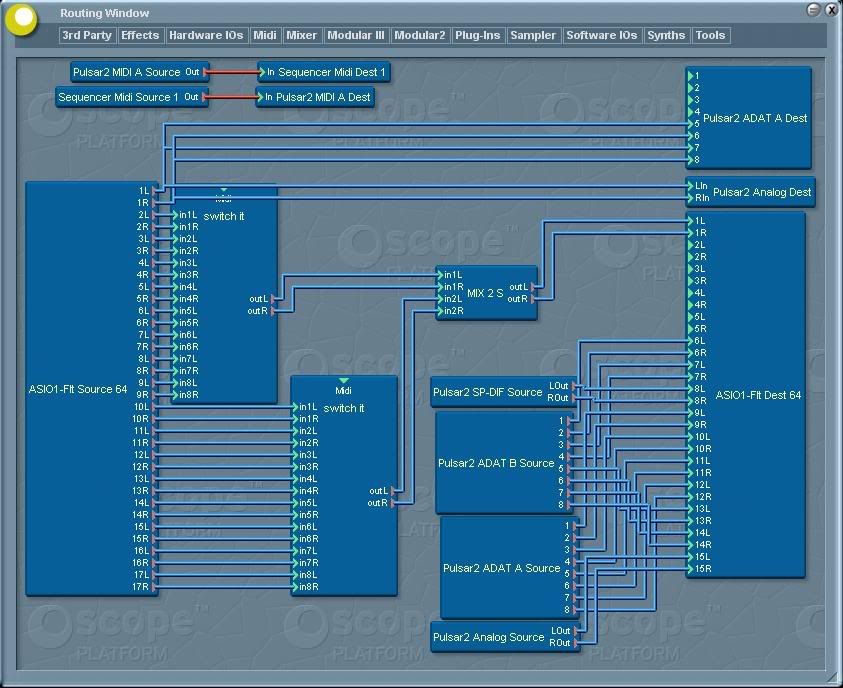Click LOut pad of Pulsar2 Analog Source
The image size is (843, 688).
[x=576, y=630]
